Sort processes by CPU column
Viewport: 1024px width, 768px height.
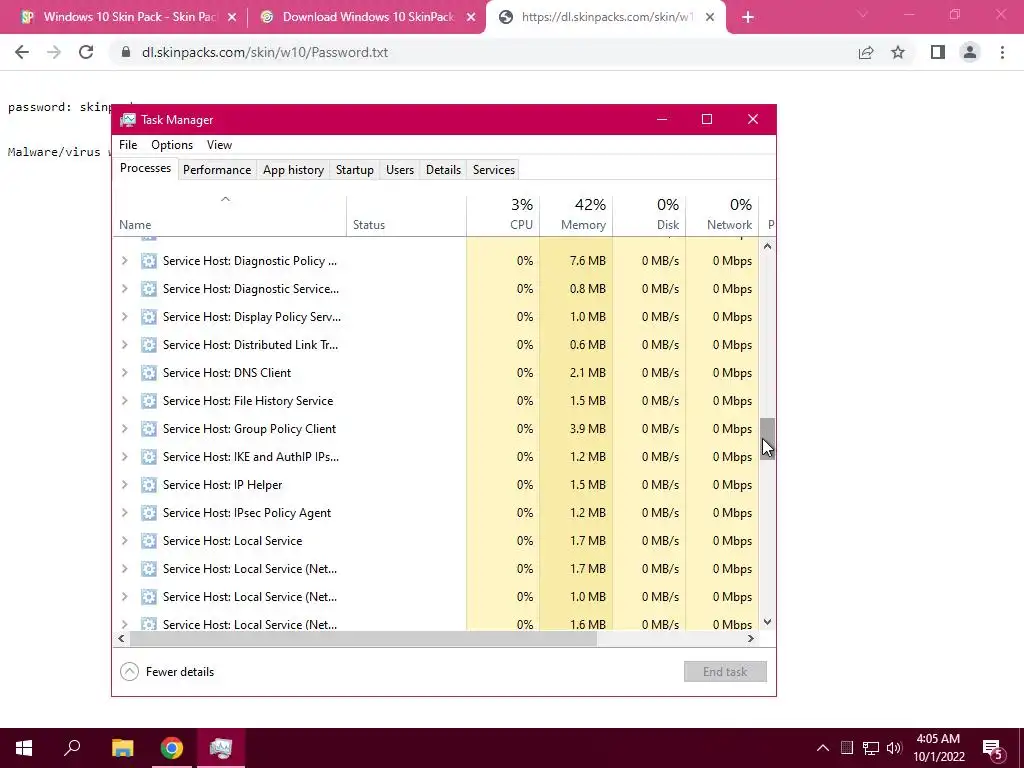pyautogui.click(x=504, y=216)
